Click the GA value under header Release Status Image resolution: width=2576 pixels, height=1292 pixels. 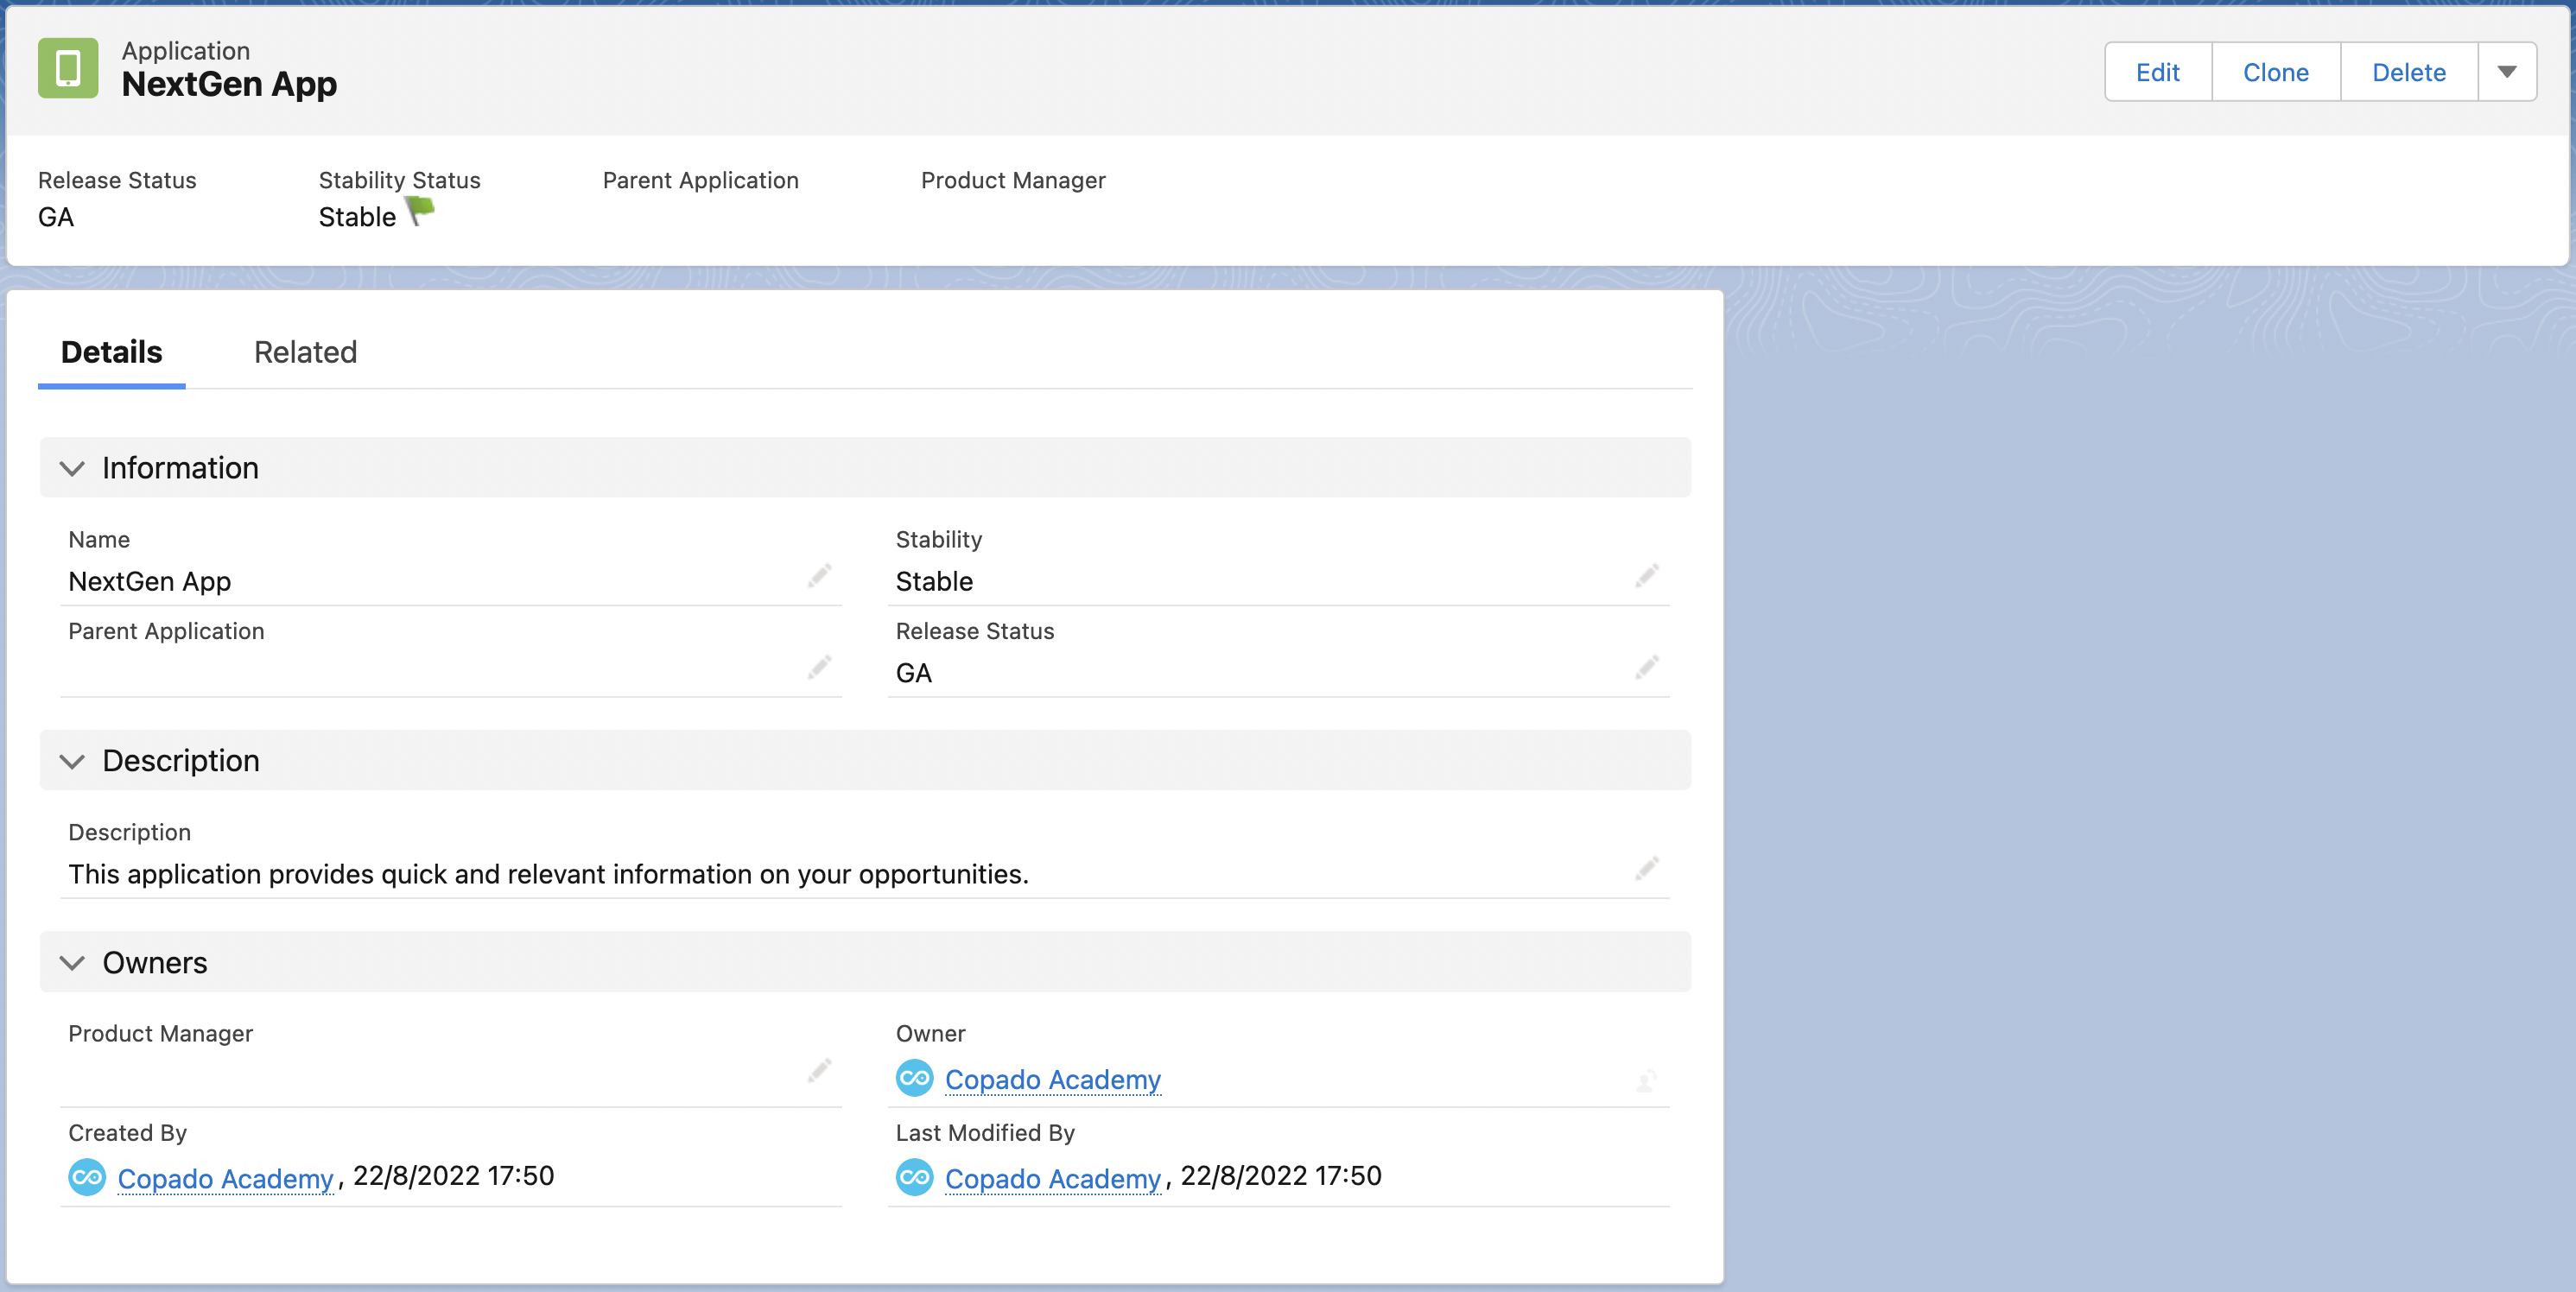(x=56, y=217)
